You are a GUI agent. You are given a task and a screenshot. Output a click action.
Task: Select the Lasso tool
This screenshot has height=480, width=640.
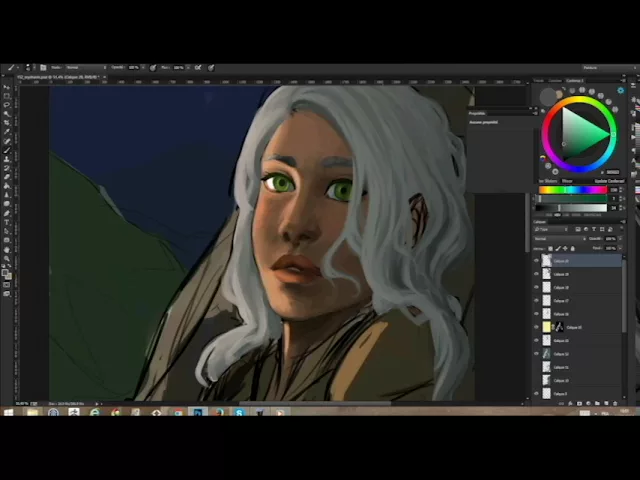coord(7,105)
